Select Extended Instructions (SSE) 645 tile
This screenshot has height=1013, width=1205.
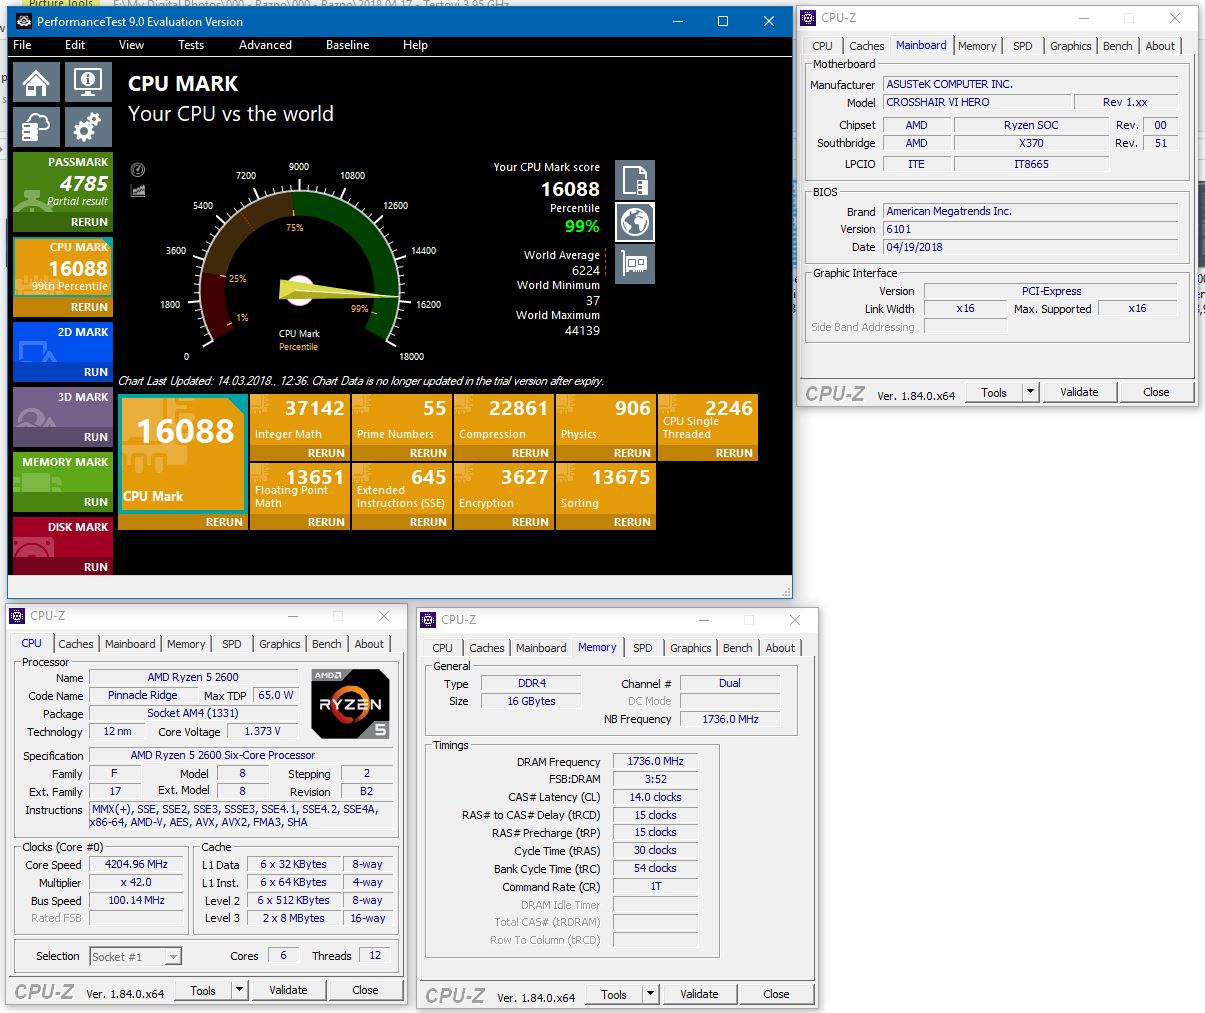(x=401, y=488)
